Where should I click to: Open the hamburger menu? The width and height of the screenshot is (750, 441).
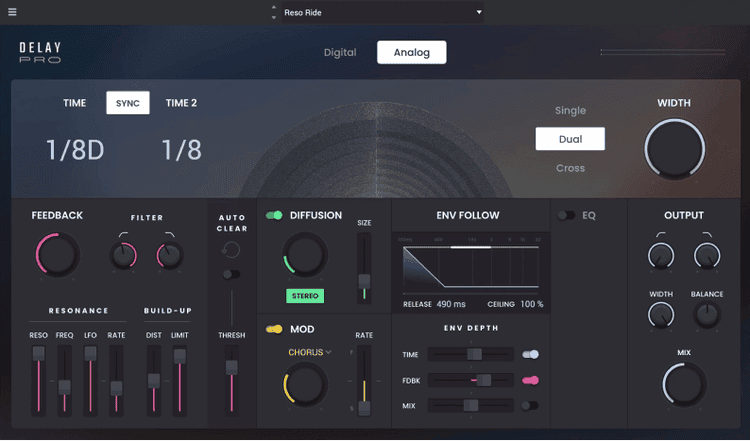coord(12,12)
